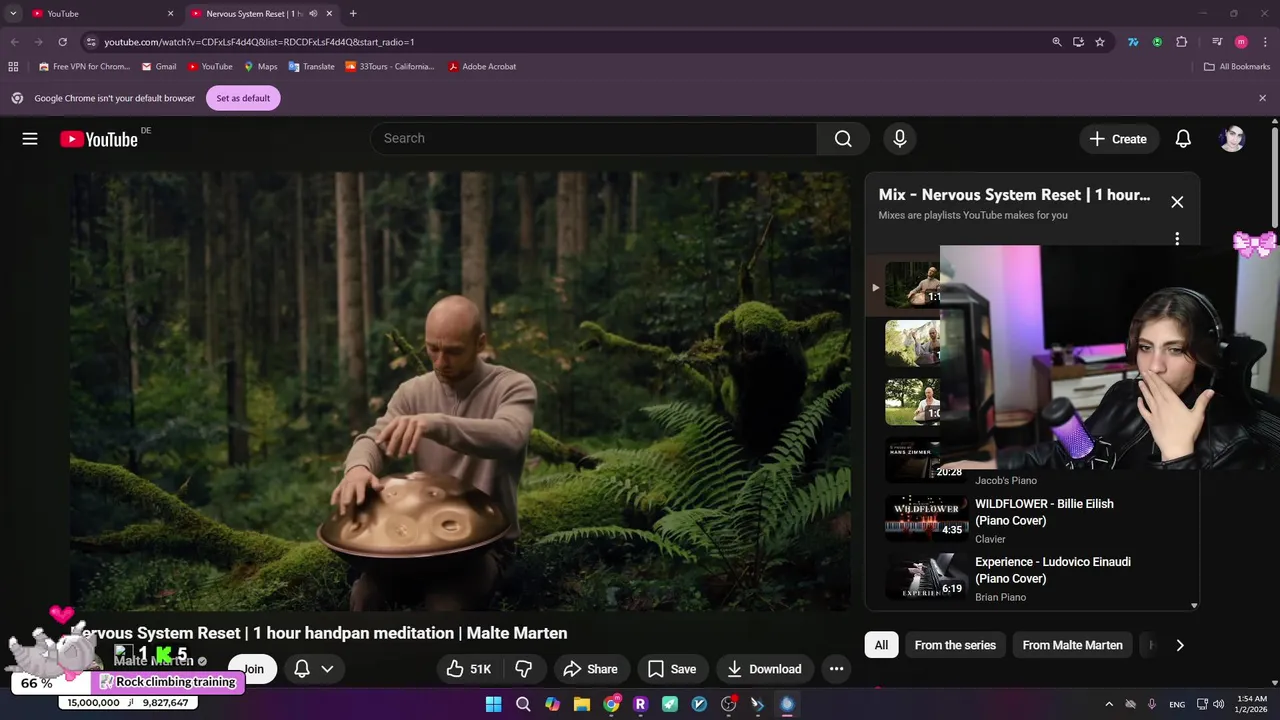Open Chrome profile avatar in toolbar
This screenshot has height=720, width=1280.
click(1241, 42)
